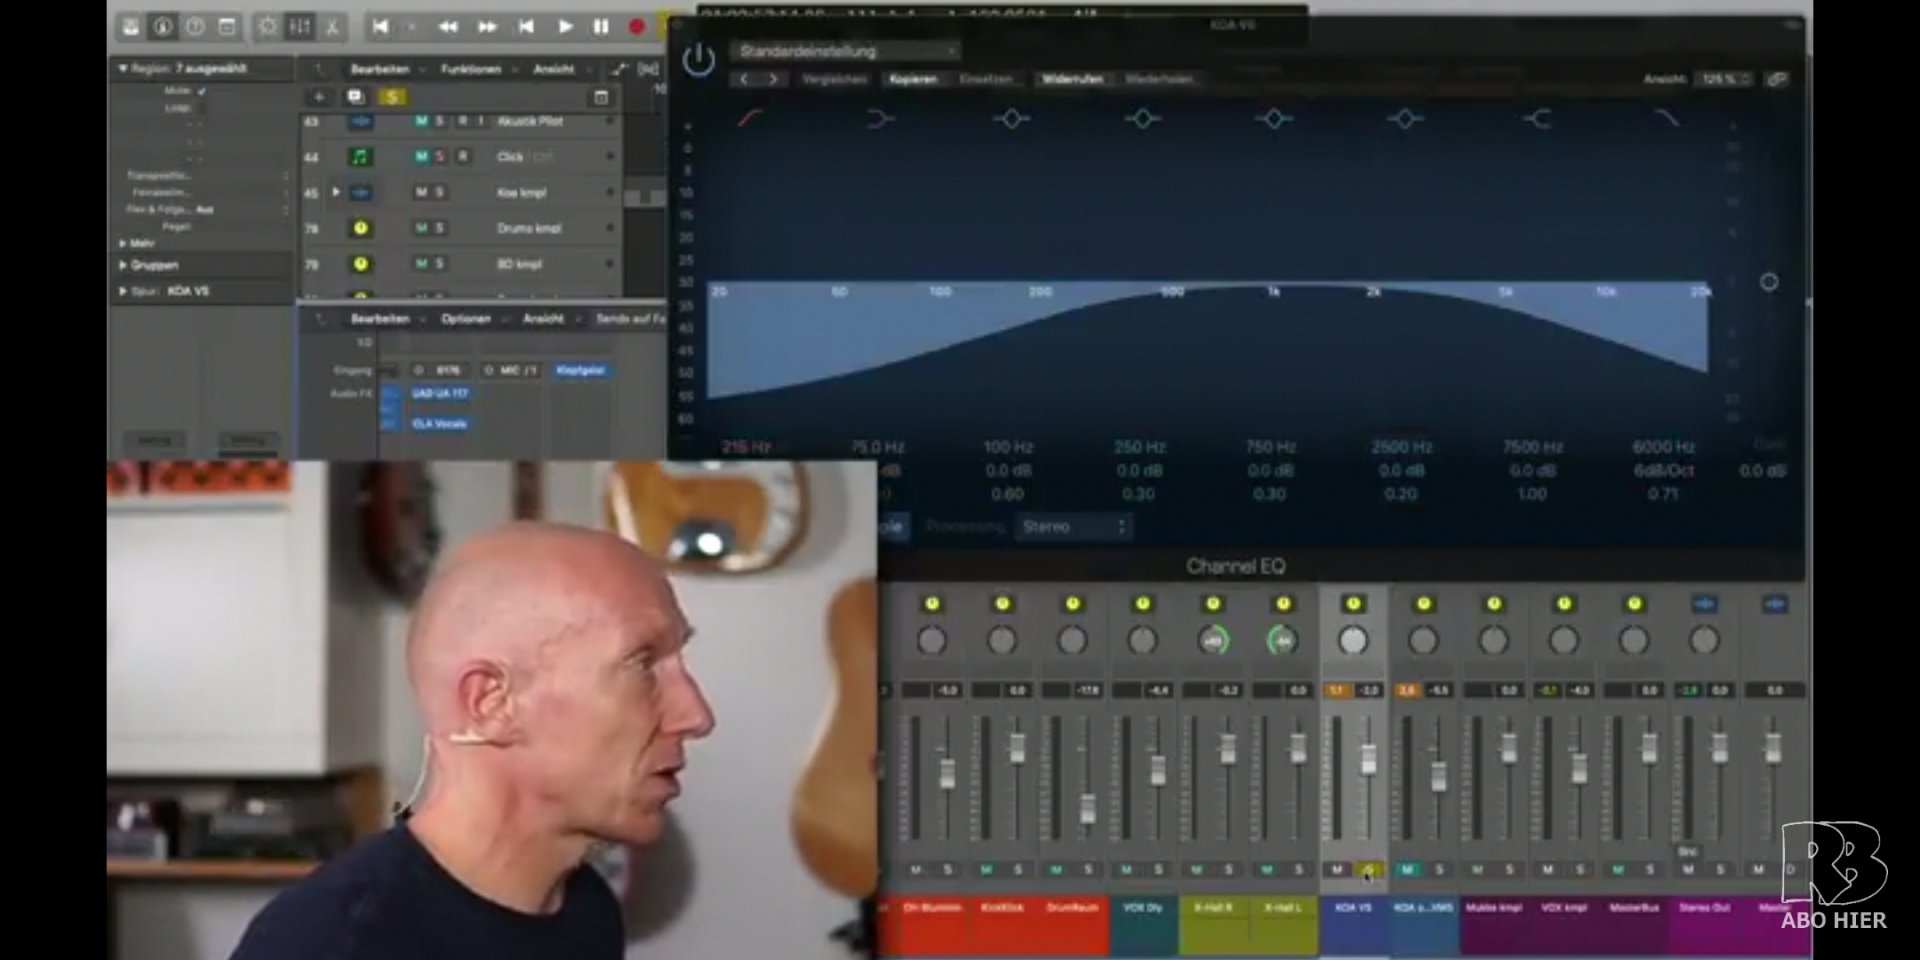Toggle the low-pass filter band icon
The image size is (1920, 960).
(1666, 118)
